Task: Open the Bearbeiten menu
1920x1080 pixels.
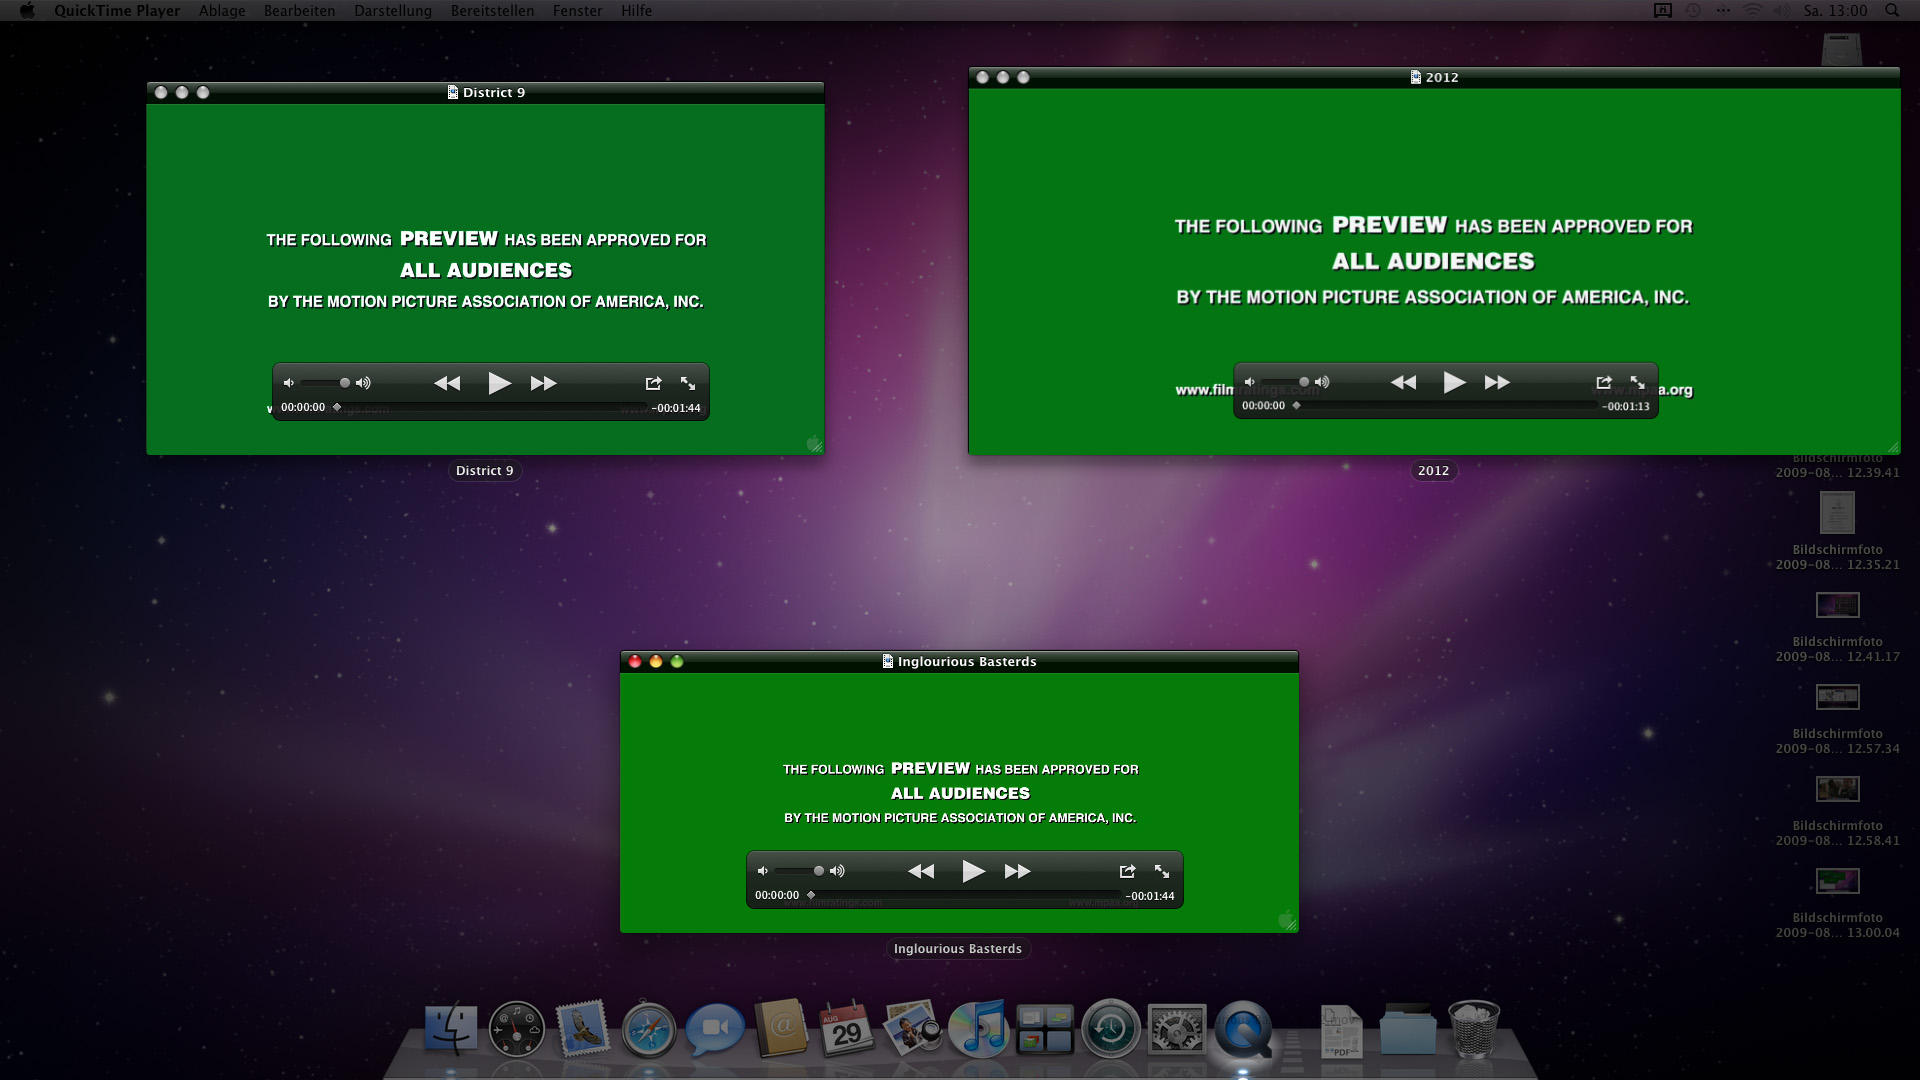Action: 299,10
